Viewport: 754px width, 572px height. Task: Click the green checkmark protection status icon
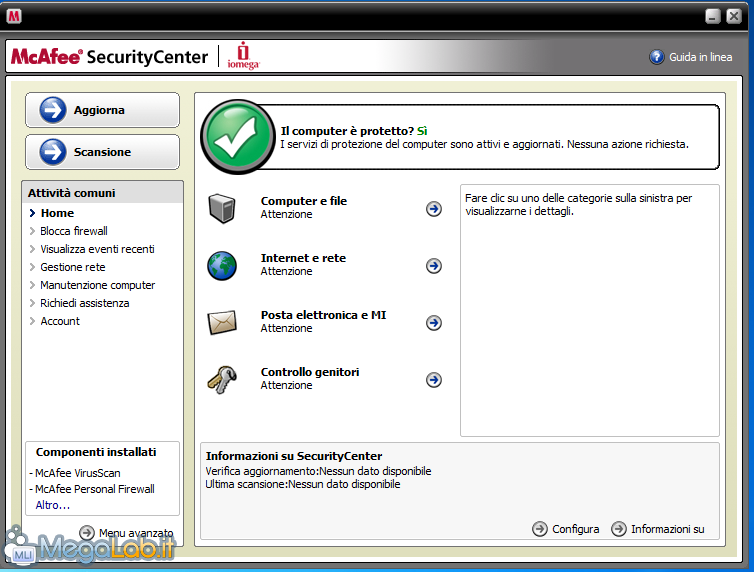coord(238,137)
